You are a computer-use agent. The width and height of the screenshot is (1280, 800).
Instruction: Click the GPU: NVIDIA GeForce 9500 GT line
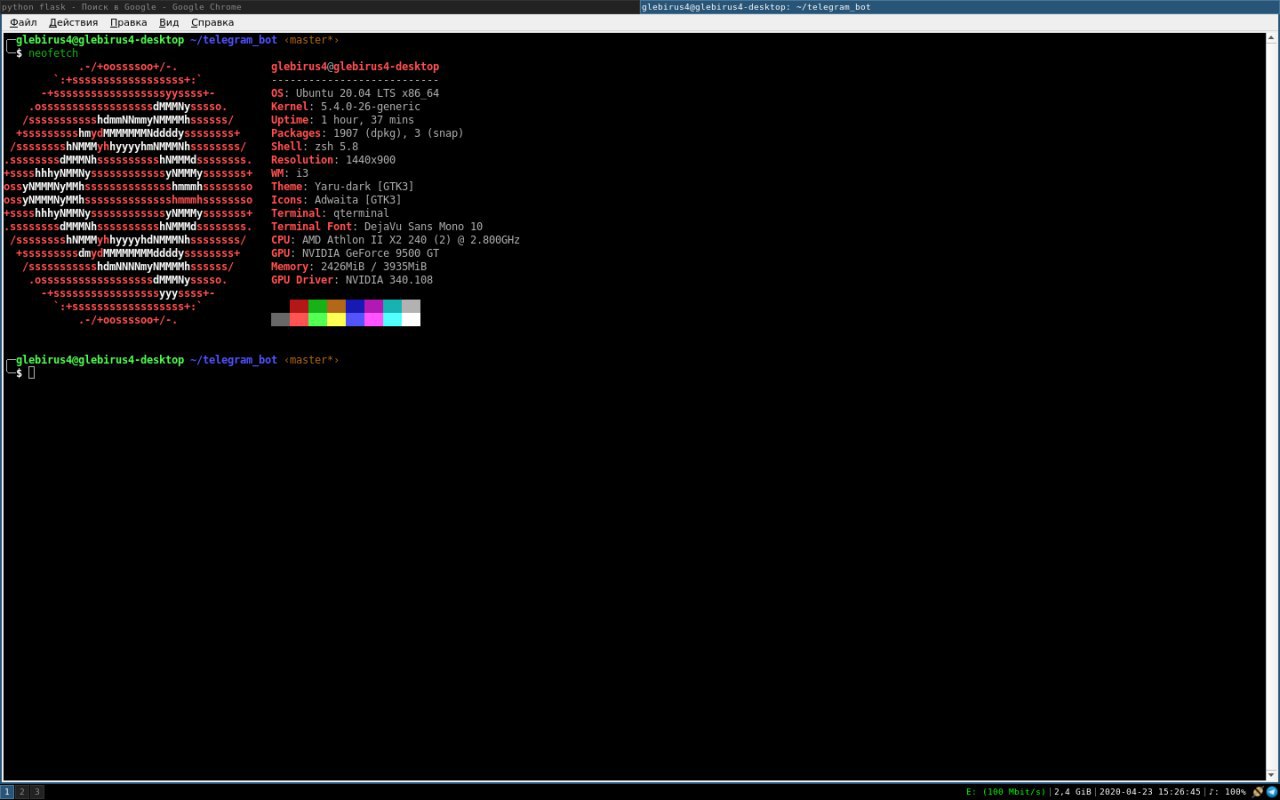click(x=355, y=253)
